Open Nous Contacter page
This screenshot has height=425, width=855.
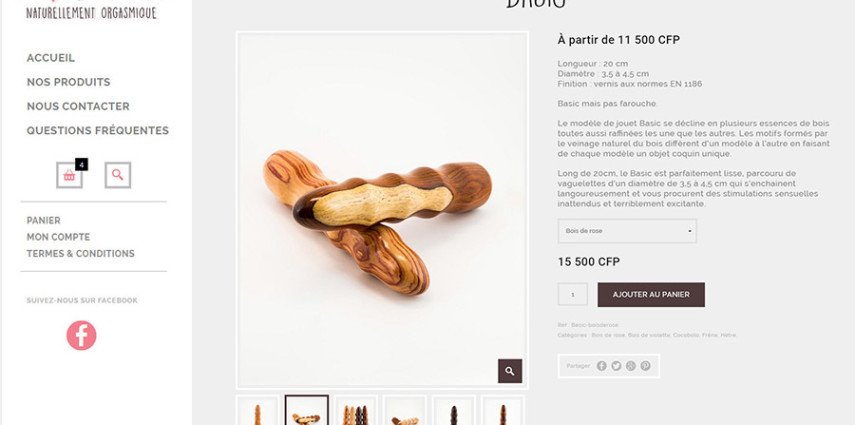(x=78, y=106)
